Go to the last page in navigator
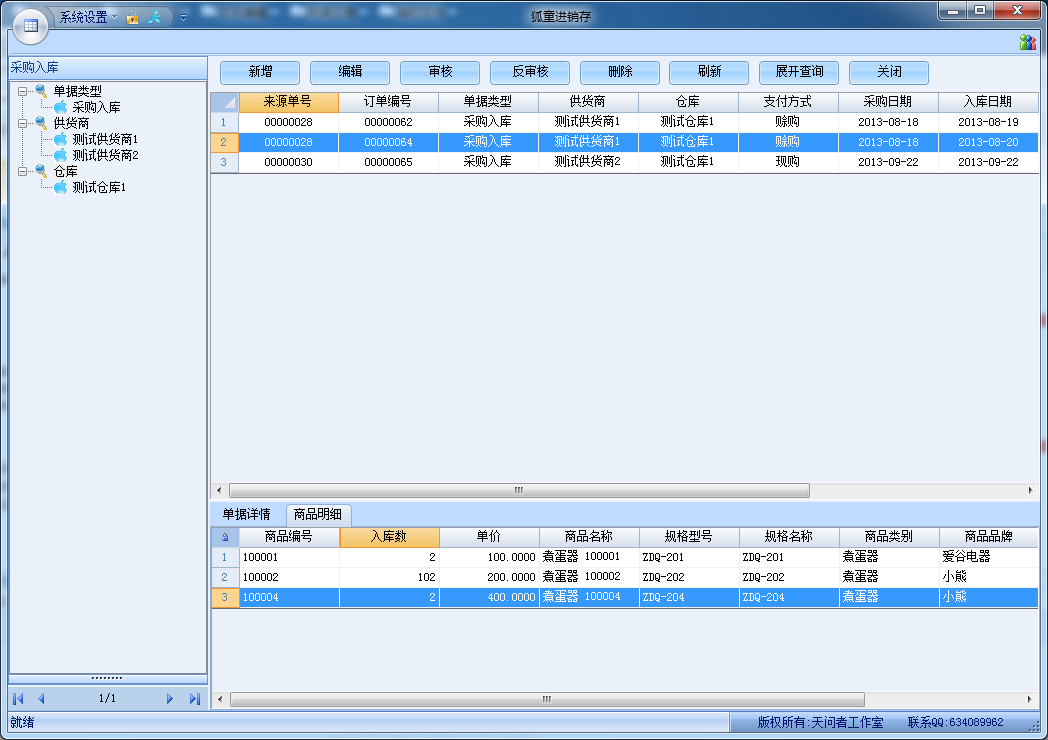This screenshot has width=1048, height=740. [195, 698]
